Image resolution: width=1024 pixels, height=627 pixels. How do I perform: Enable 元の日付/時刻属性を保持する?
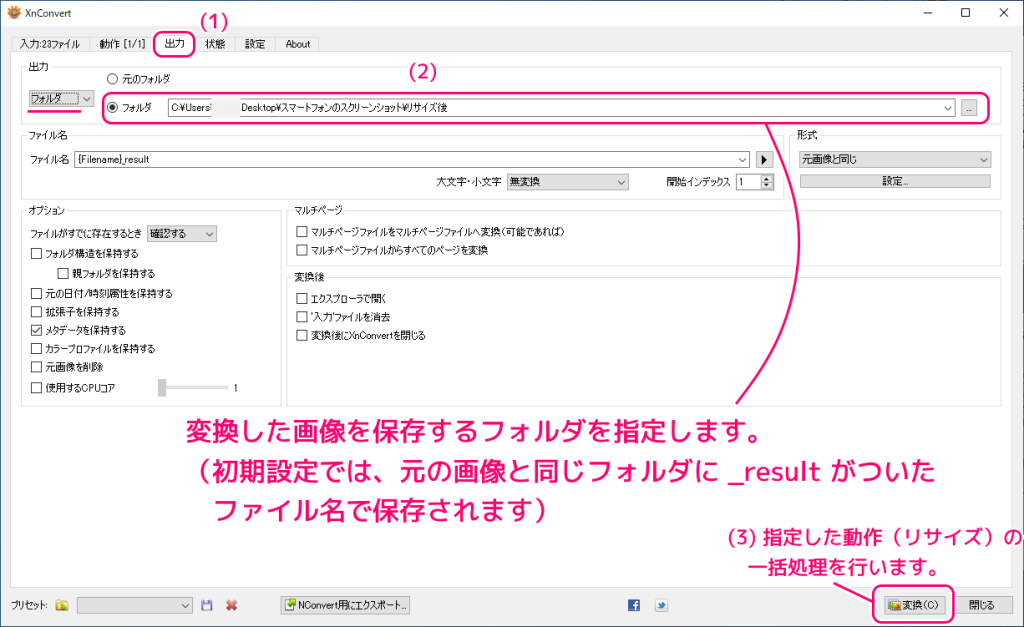pyautogui.click(x=37, y=293)
